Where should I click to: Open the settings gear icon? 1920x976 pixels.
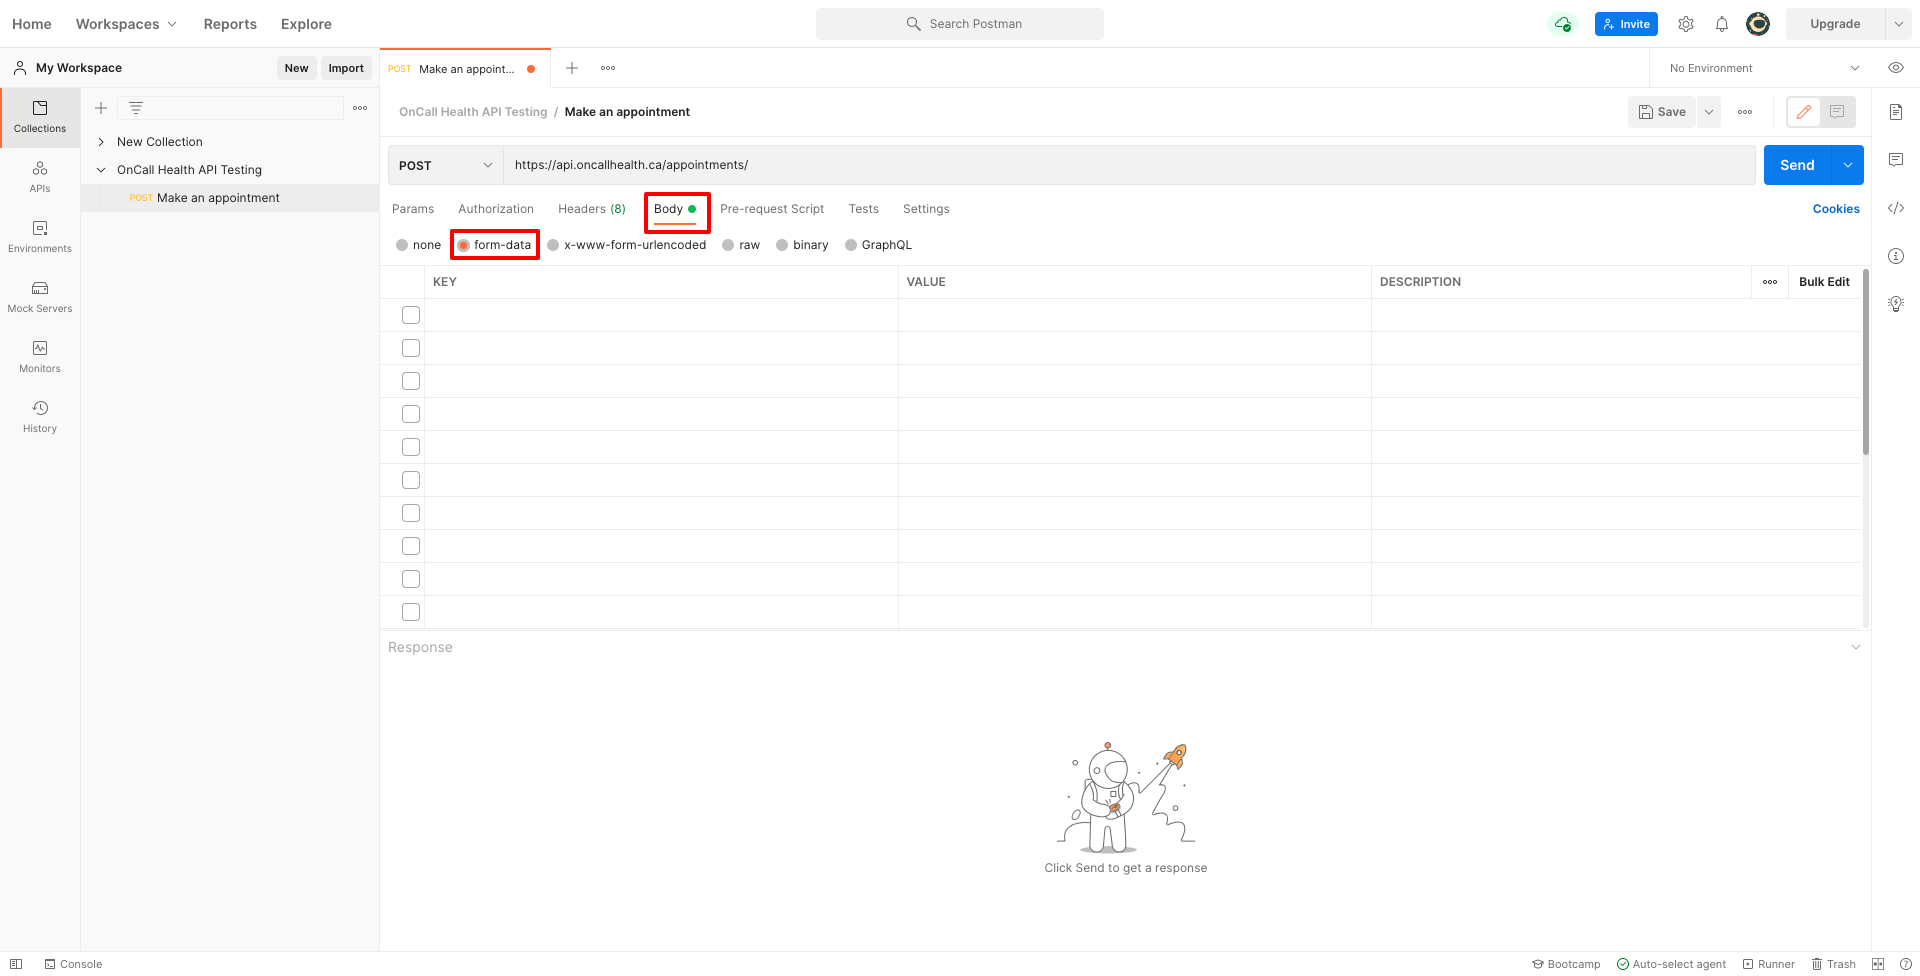click(x=1686, y=24)
